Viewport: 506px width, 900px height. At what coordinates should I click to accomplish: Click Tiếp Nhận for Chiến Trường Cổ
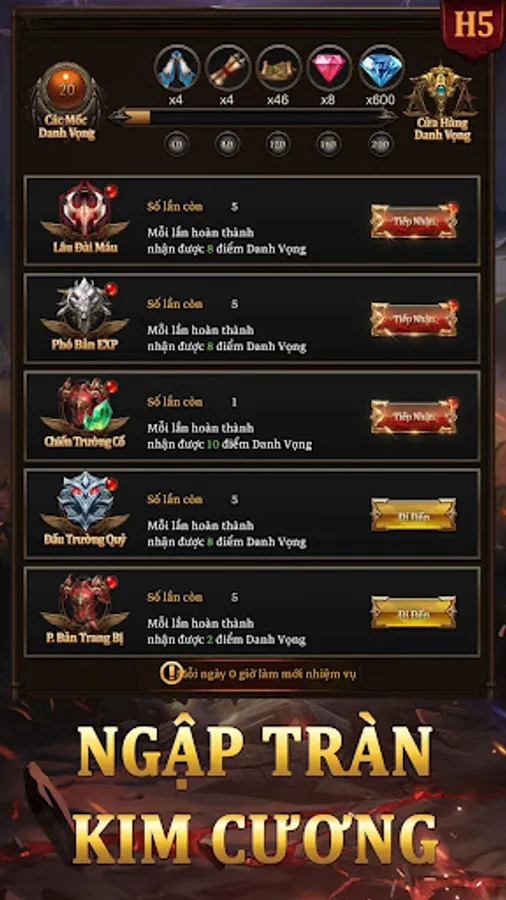pyautogui.click(x=414, y=416)
